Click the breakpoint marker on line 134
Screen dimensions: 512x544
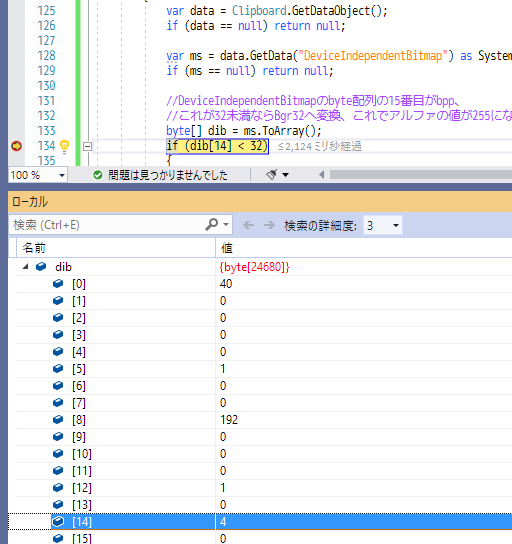tap(16, 146)
